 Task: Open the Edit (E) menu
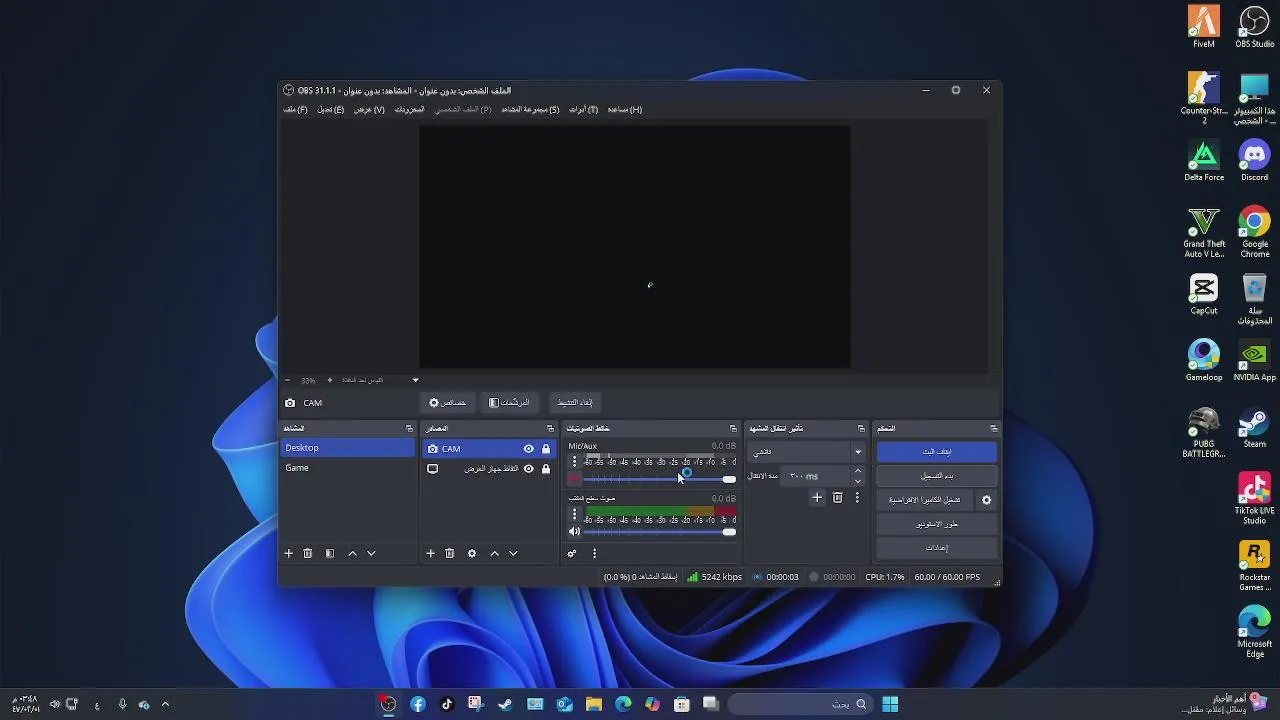point(331,110)
